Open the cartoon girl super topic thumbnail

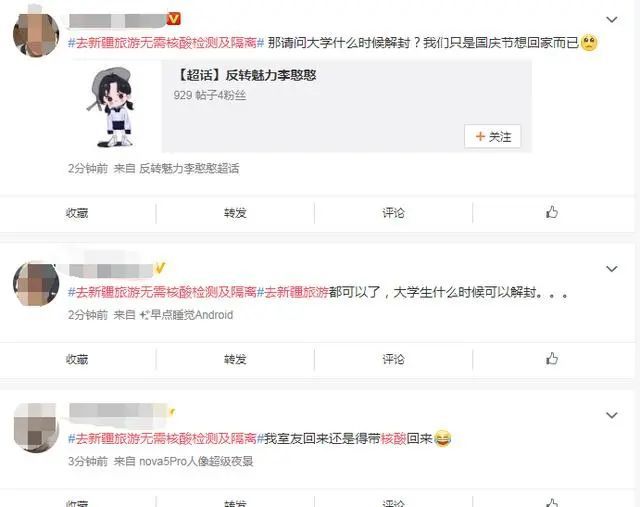tap(111, 107)
